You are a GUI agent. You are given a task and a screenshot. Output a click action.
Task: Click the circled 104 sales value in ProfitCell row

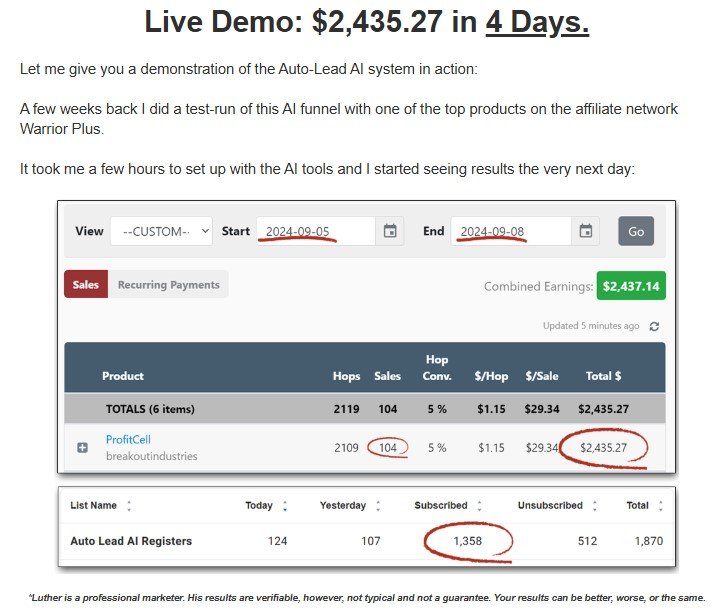[x=388, y=448]
